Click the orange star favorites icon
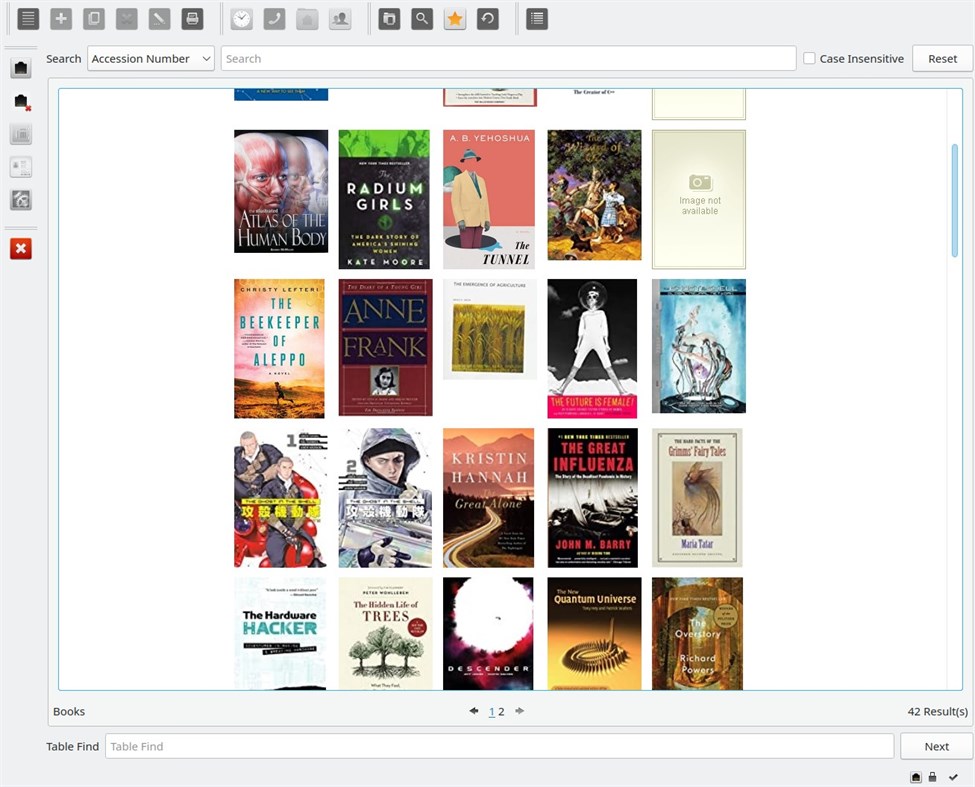 tap(455, 18)
